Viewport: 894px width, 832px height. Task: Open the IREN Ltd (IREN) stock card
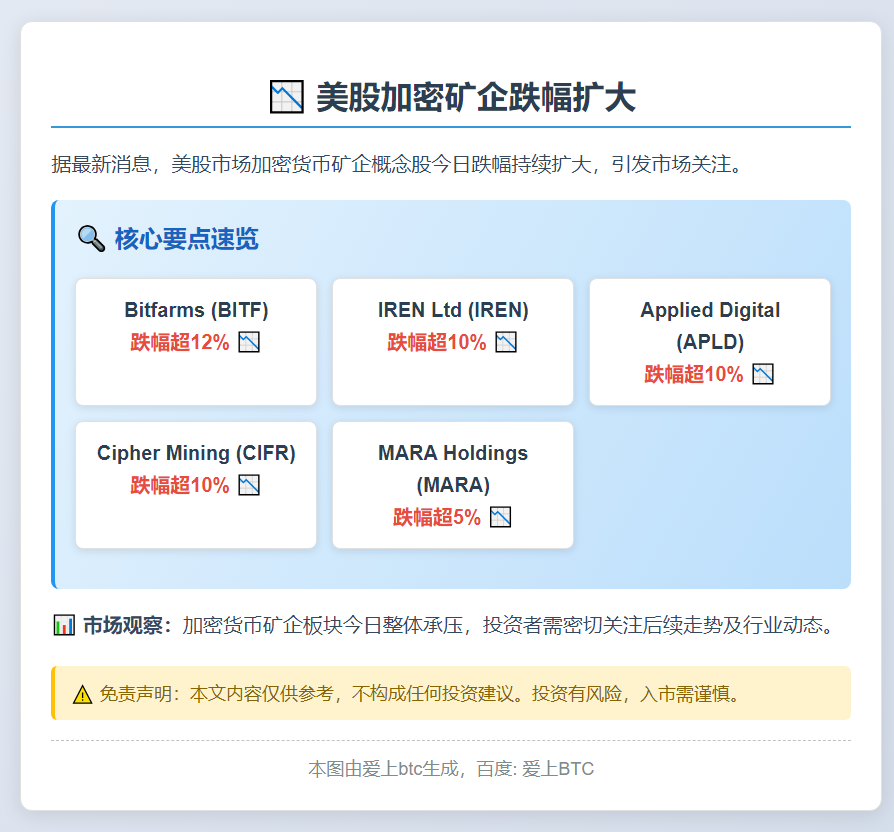[452, 341]
